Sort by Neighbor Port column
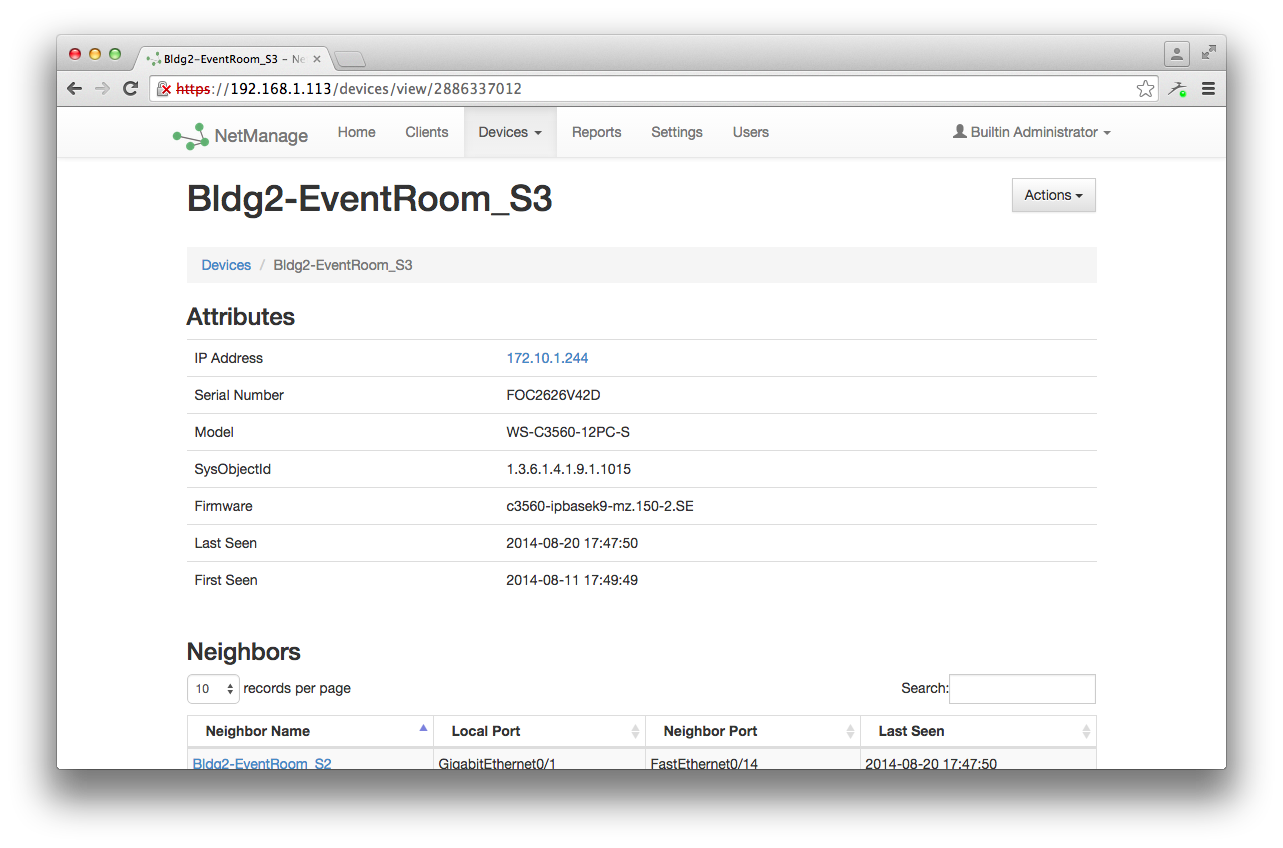The height and width of the screenshot is (848, 1283). [753, 731]
